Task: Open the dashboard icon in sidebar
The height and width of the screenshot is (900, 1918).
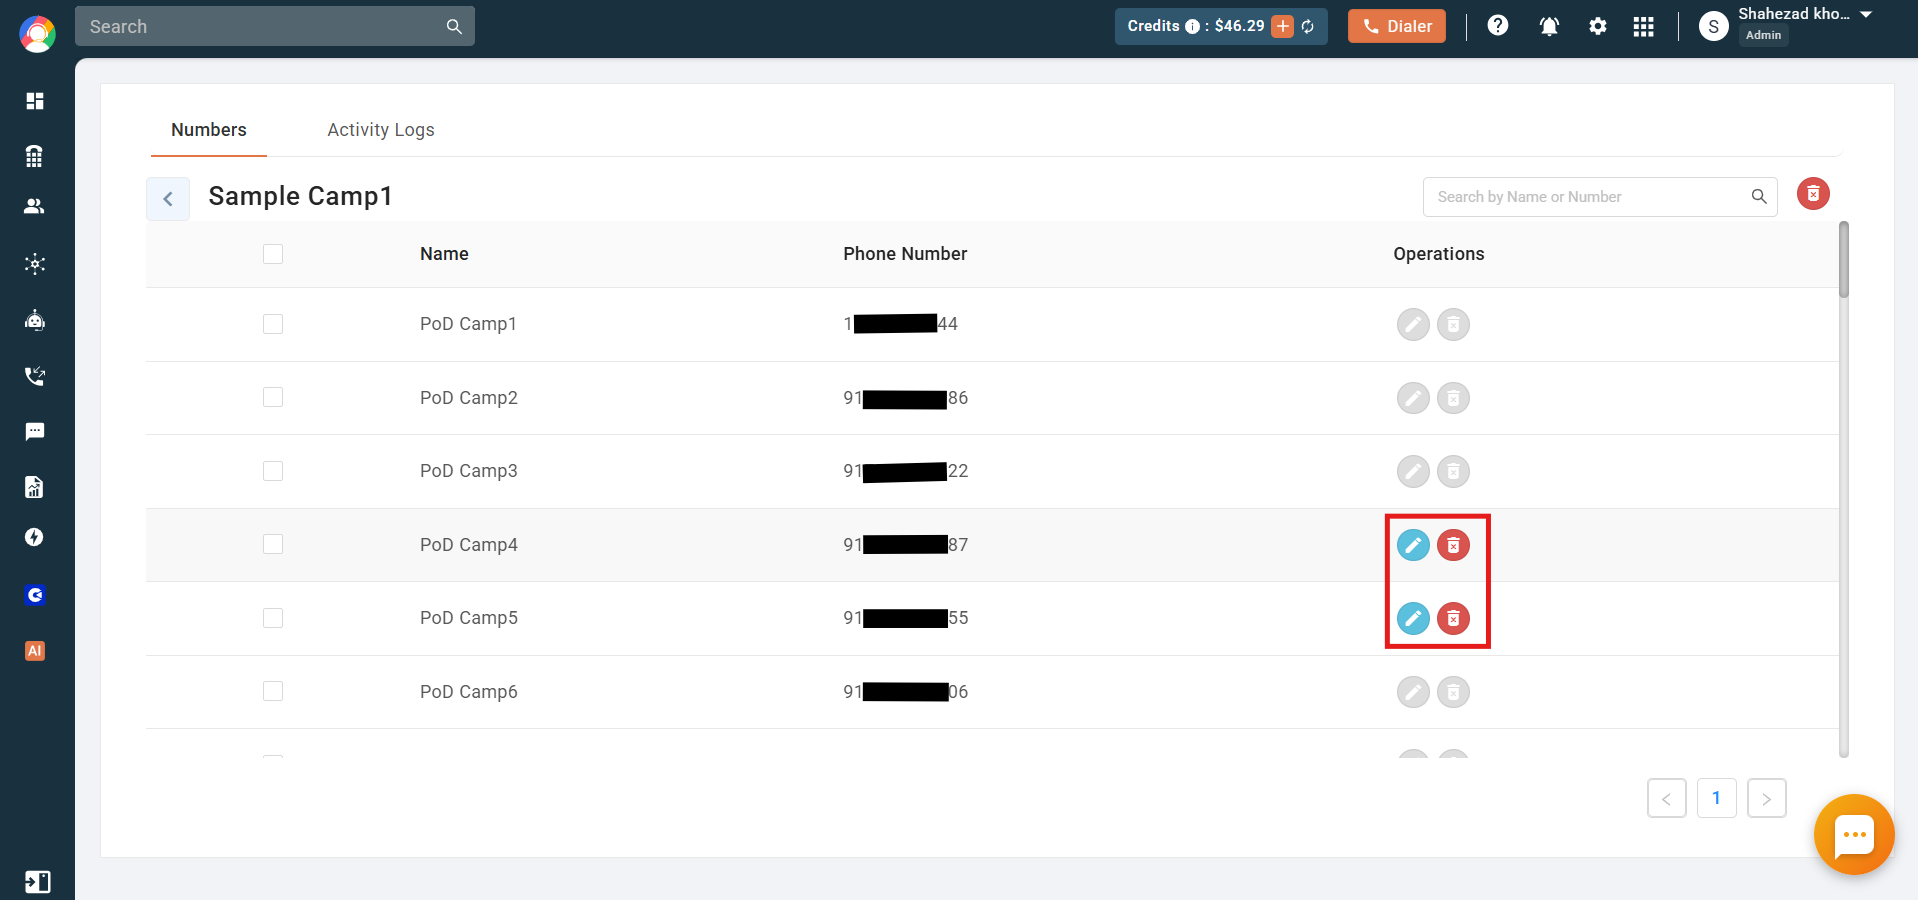Action: click(x=35, y=101)
